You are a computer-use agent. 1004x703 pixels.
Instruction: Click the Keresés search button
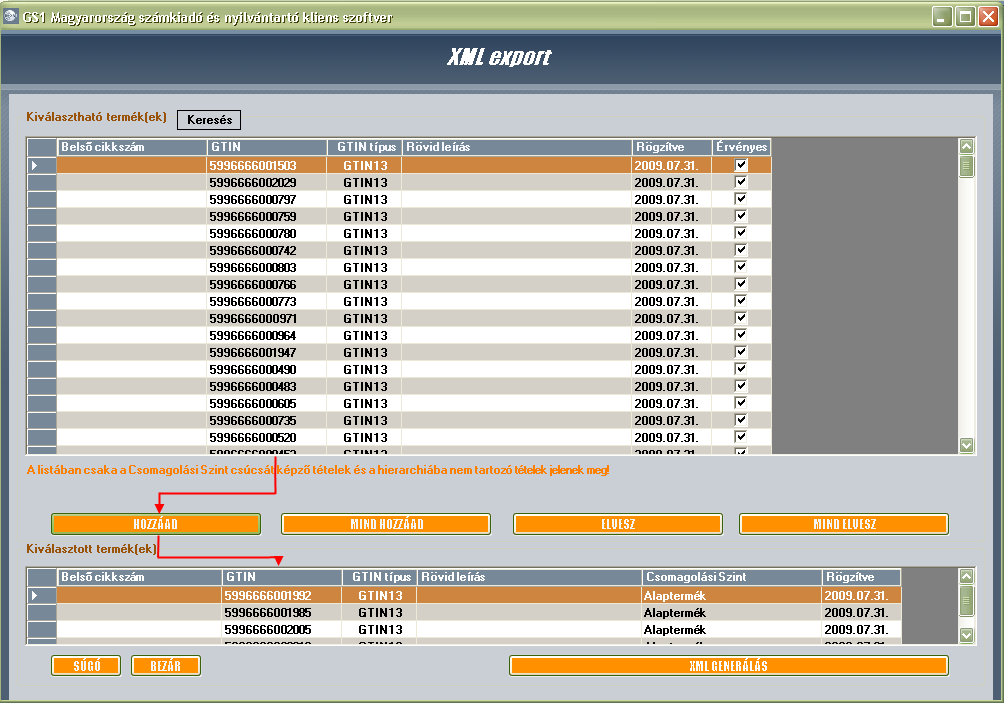(209, 120)
